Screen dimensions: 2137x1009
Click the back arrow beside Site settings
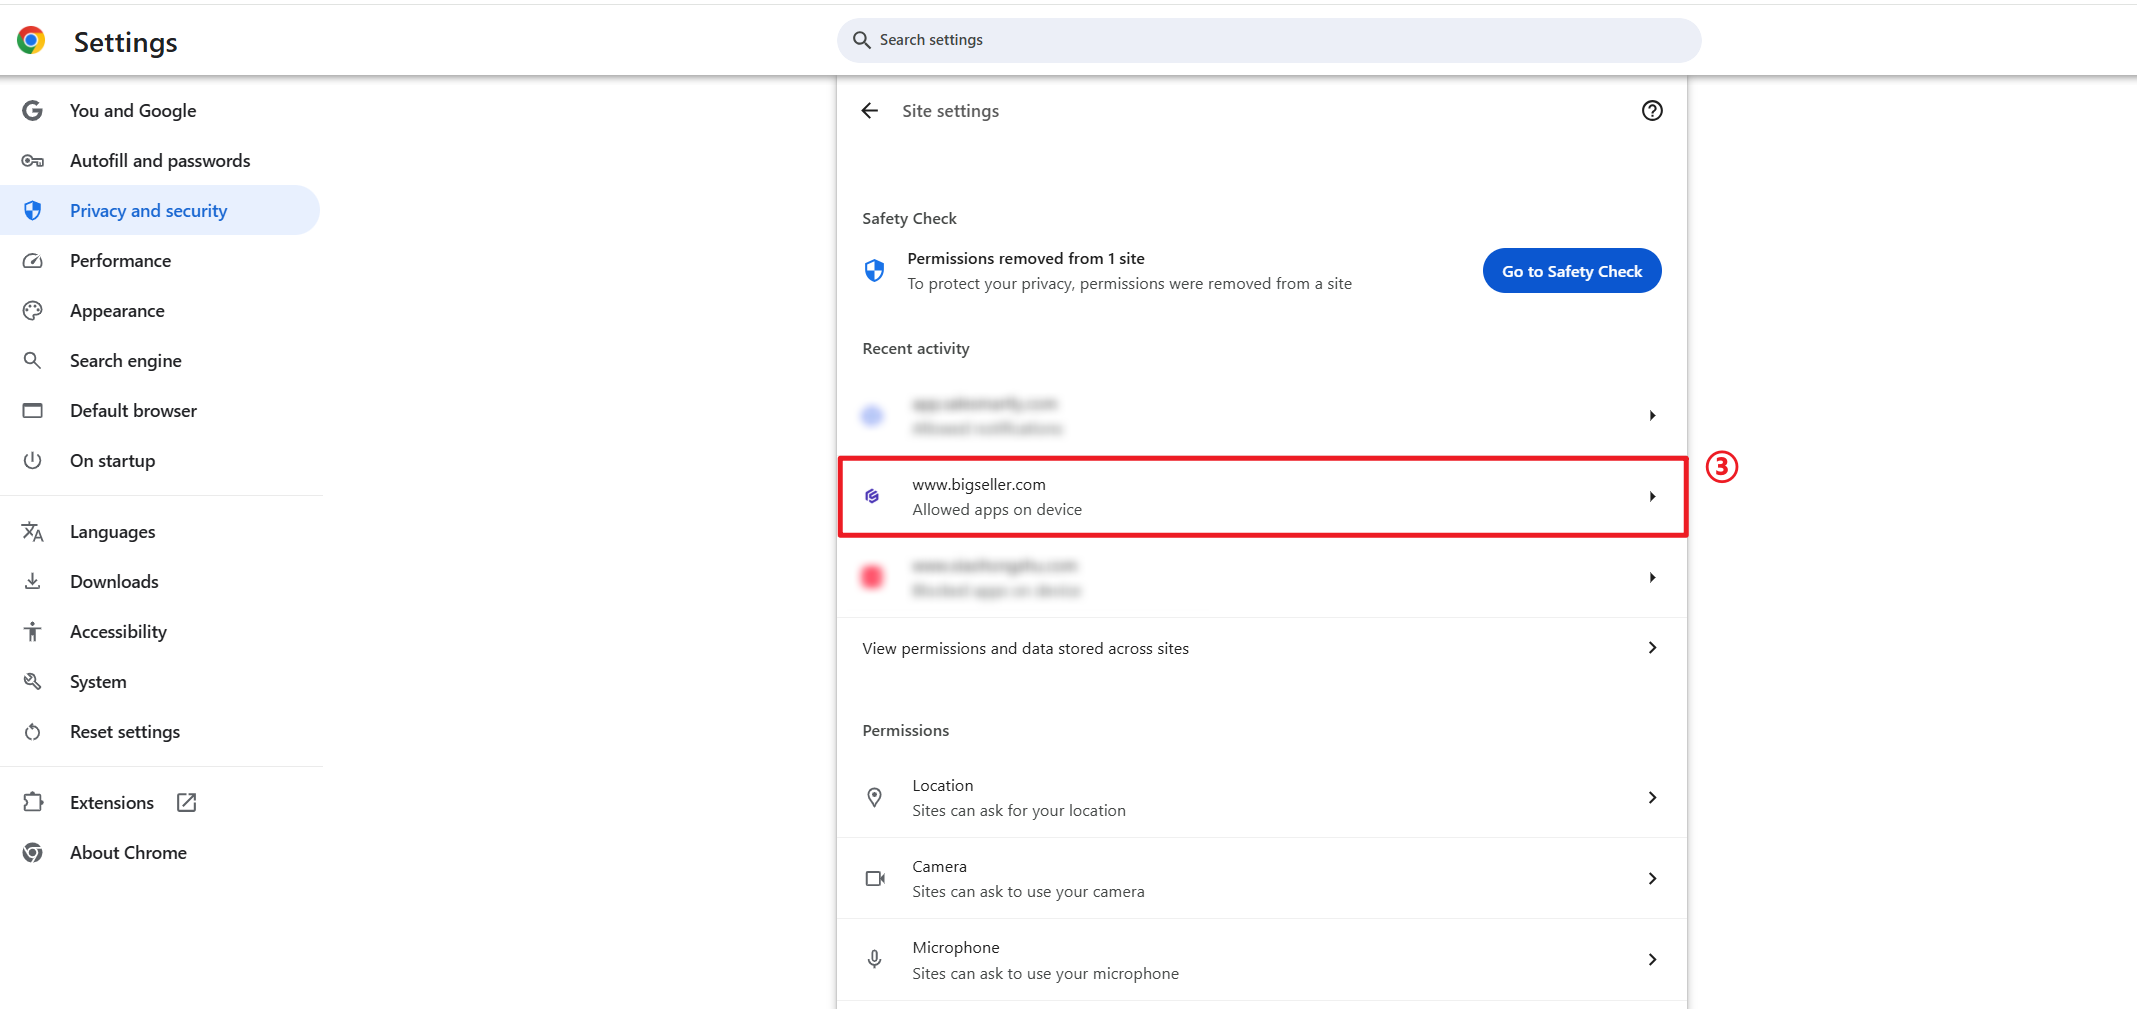(x=870, y=111)
